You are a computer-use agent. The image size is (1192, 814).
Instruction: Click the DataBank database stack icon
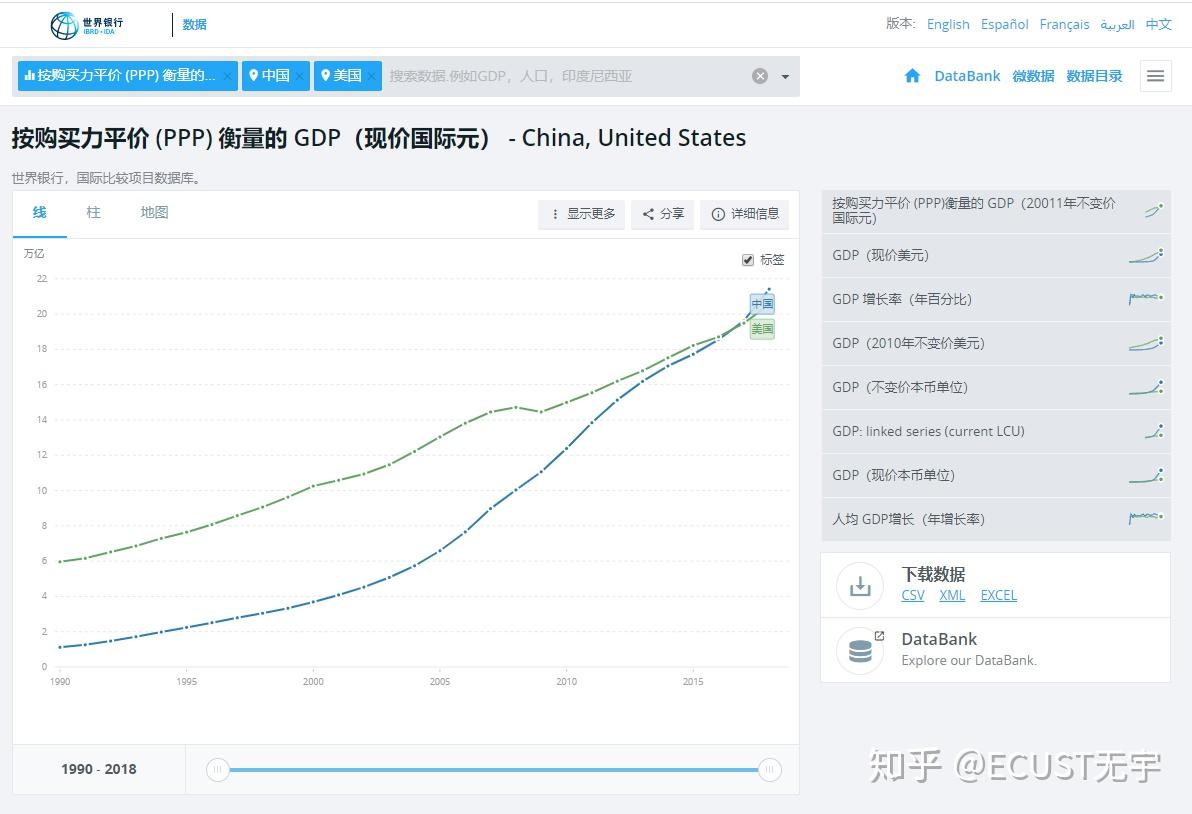(860, 651)
